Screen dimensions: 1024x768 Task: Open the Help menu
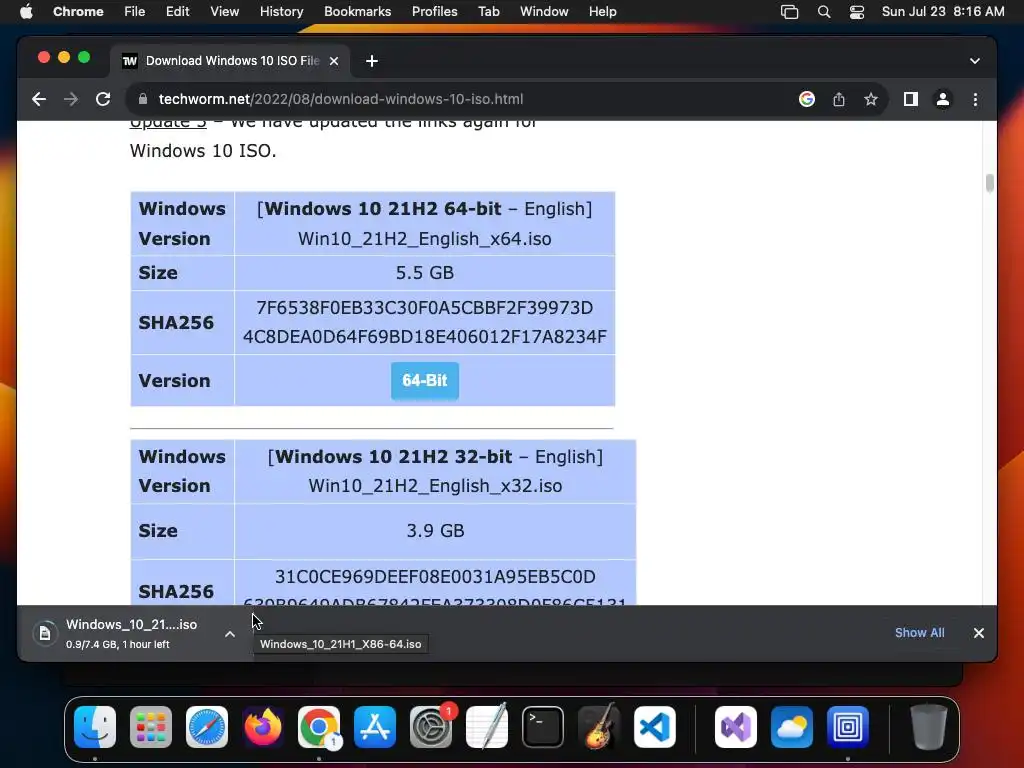point(602,12)
